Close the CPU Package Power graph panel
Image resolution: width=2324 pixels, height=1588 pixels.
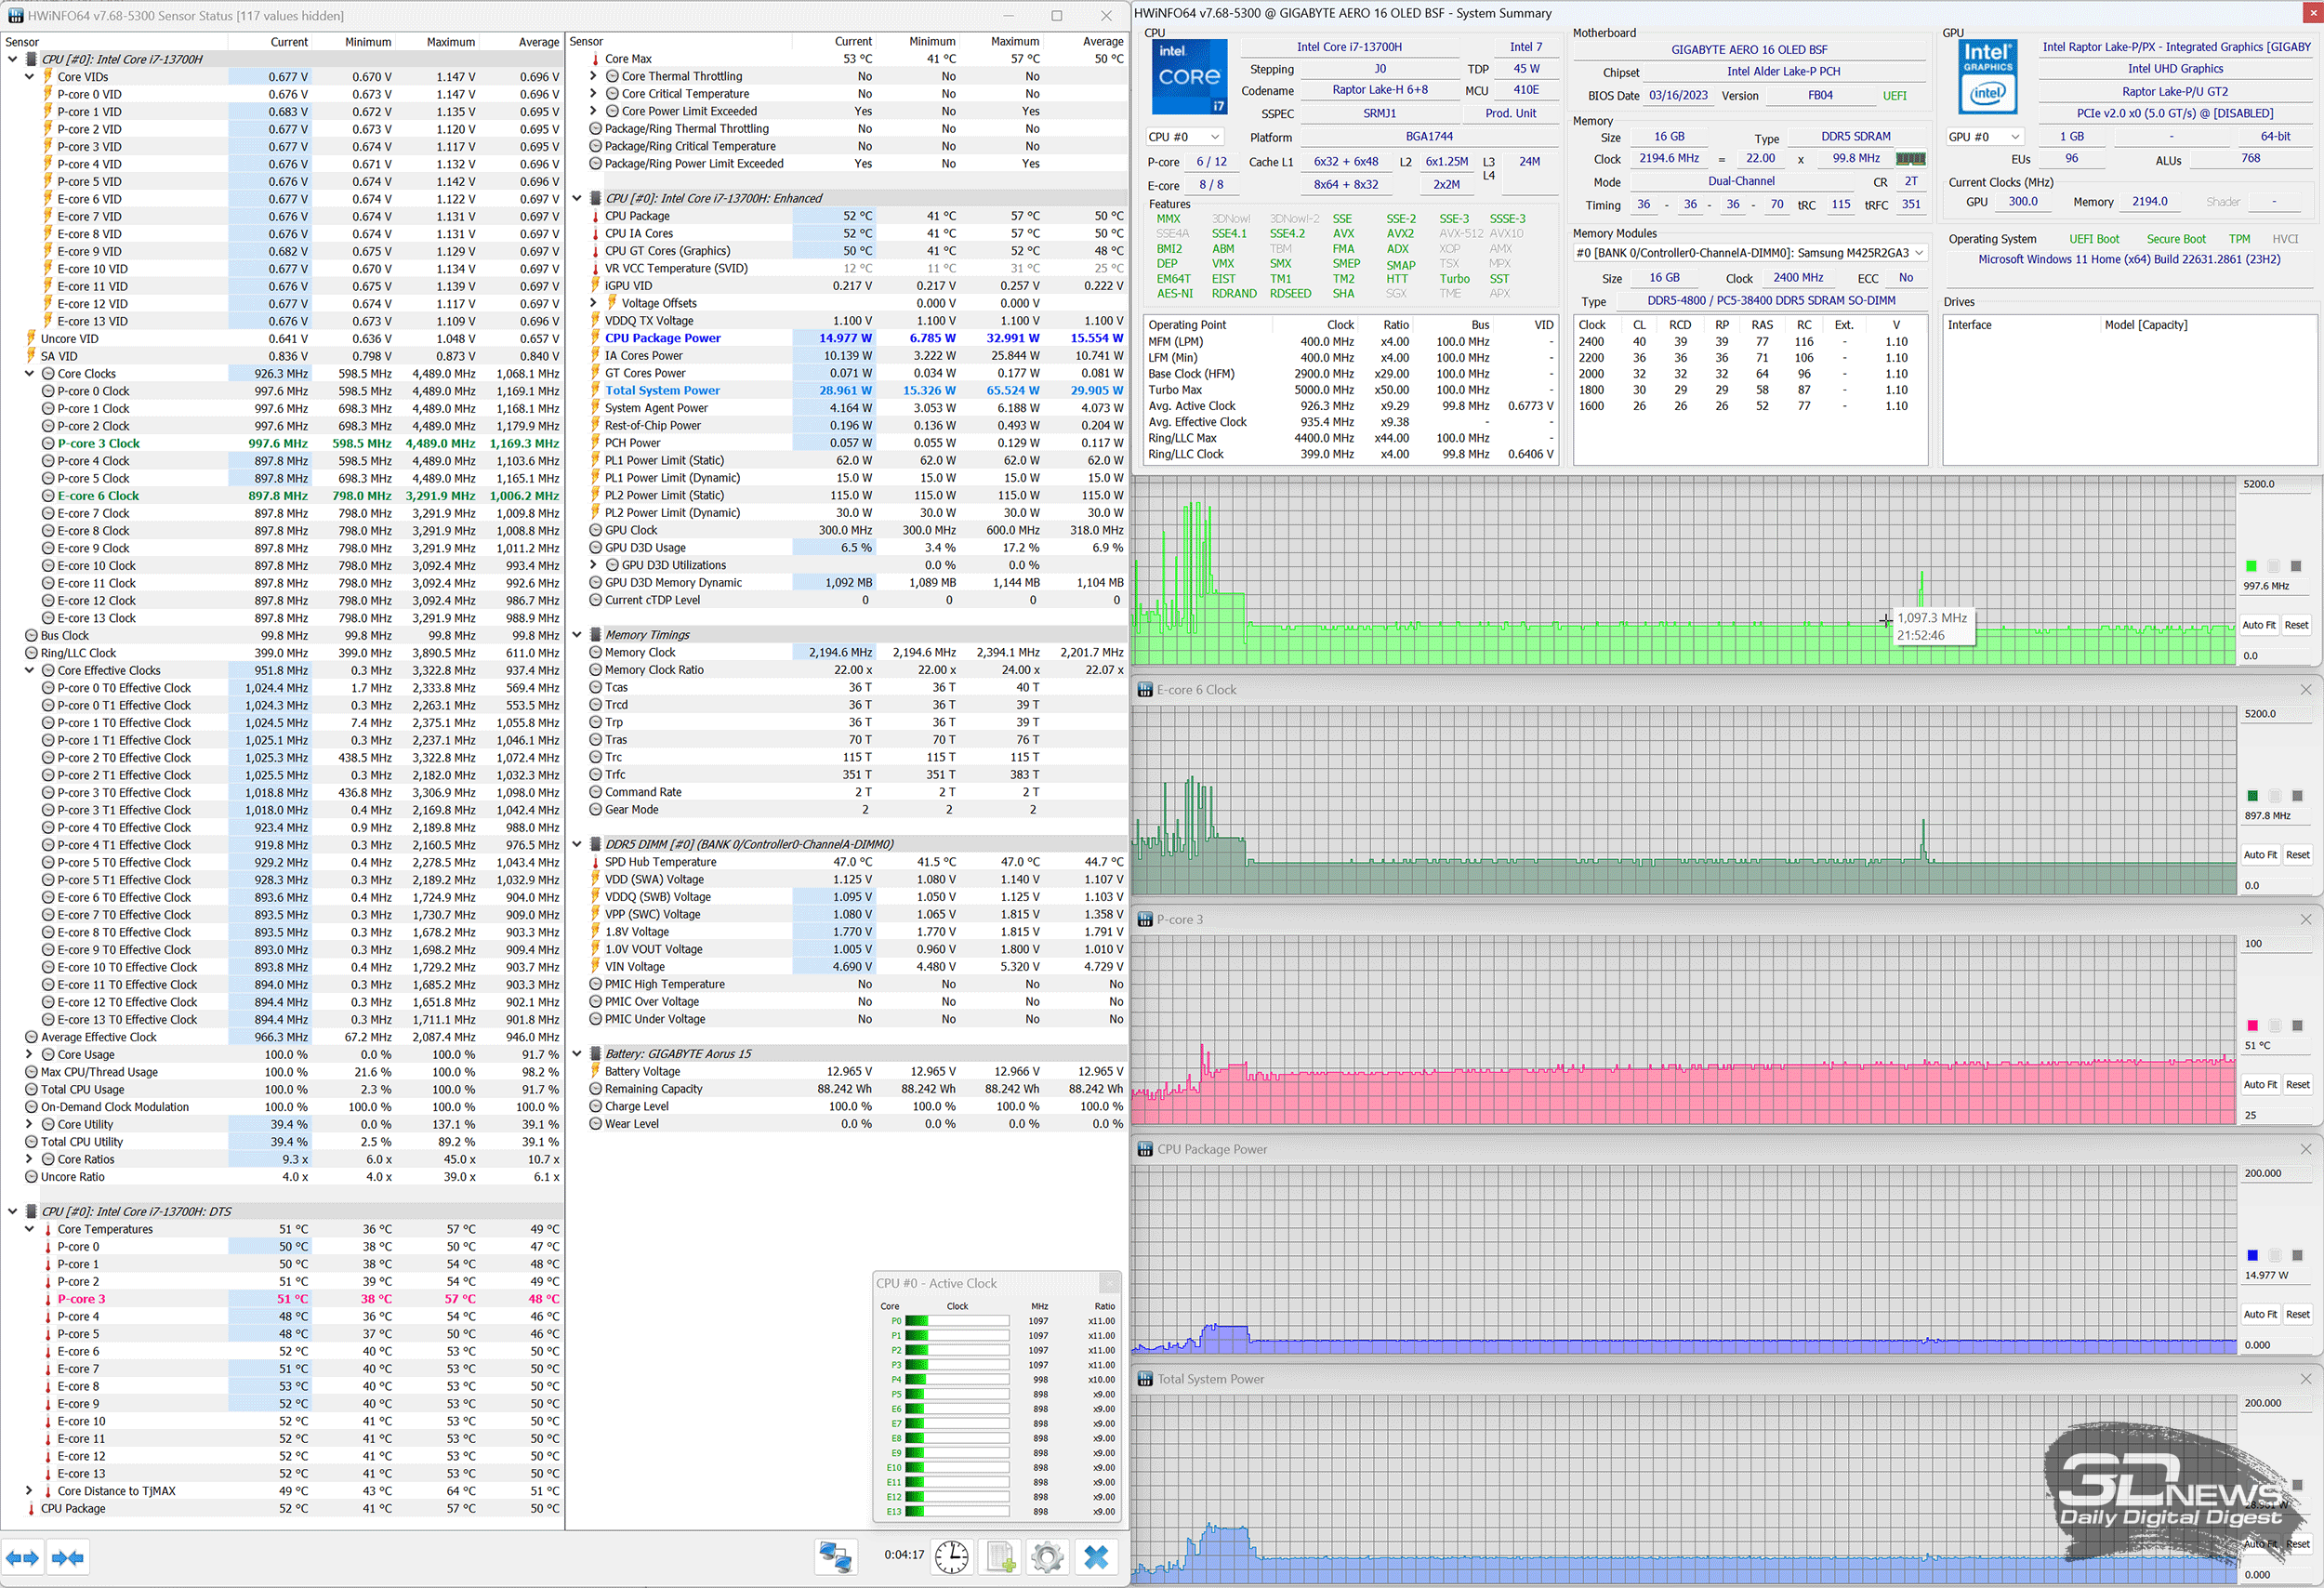pyautogui.click(x=2305, y=1150)
